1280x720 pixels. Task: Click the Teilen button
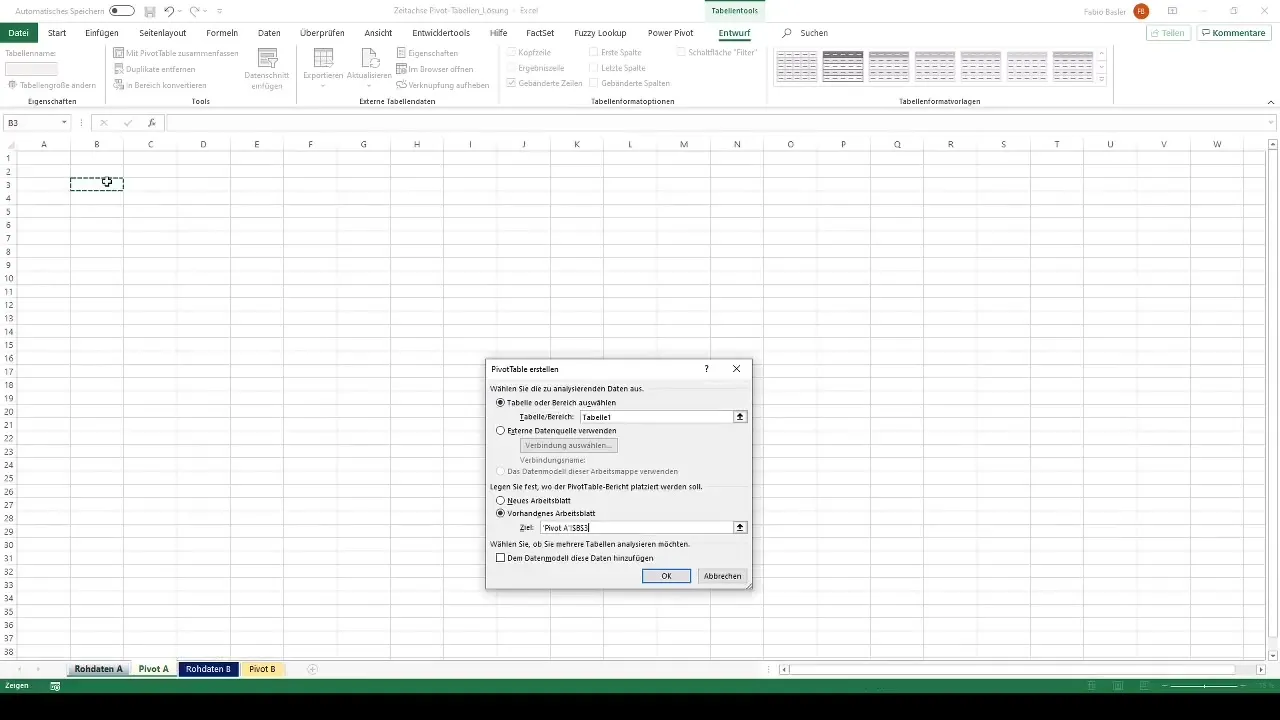point(1167,33)
